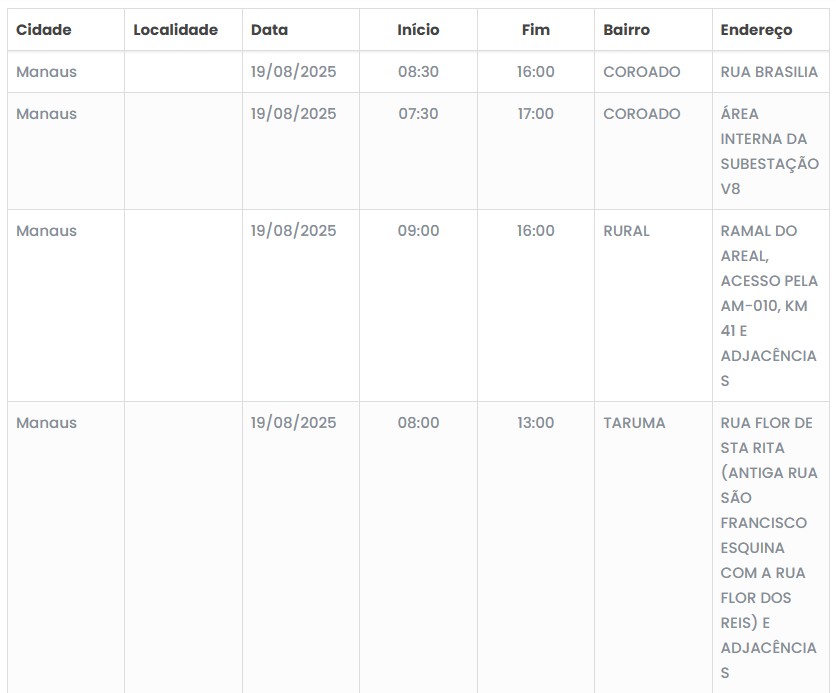Click the Localidade column header
The height and width of the screenshot is (693, 836).
(x=175, y=30)
